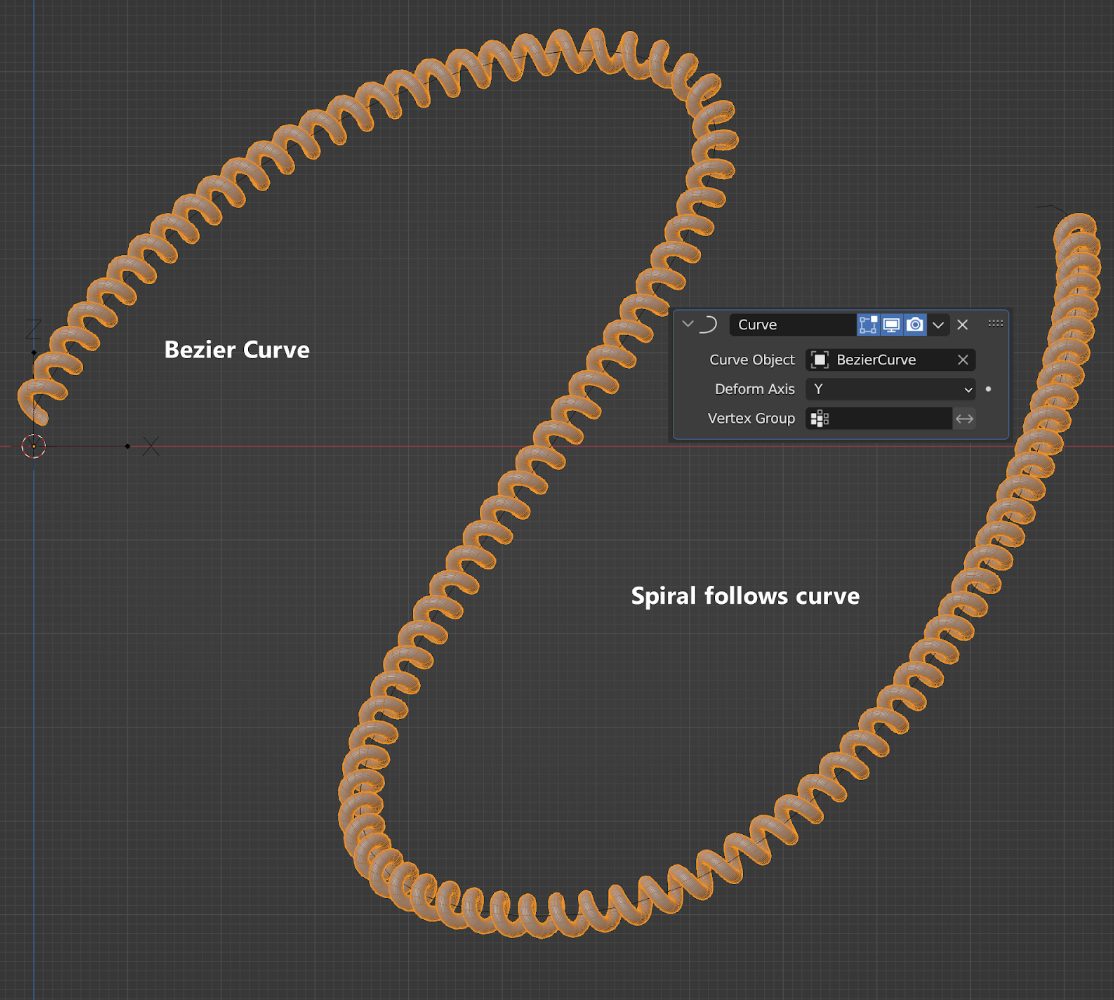This screenshot has height=1000, width=1114.
Task: Click the modifier drag handle dots
Action: tap(995, 324)
